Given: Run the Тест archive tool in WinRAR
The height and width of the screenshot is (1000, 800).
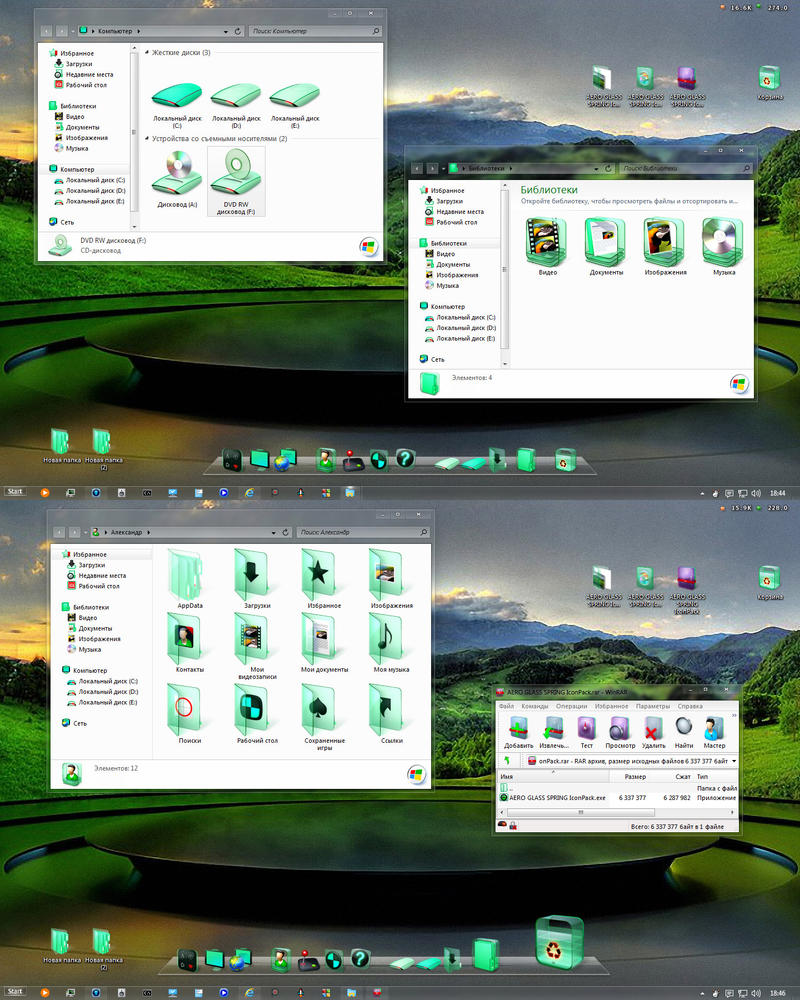Looking at the screenshot, I should (586, 730).
